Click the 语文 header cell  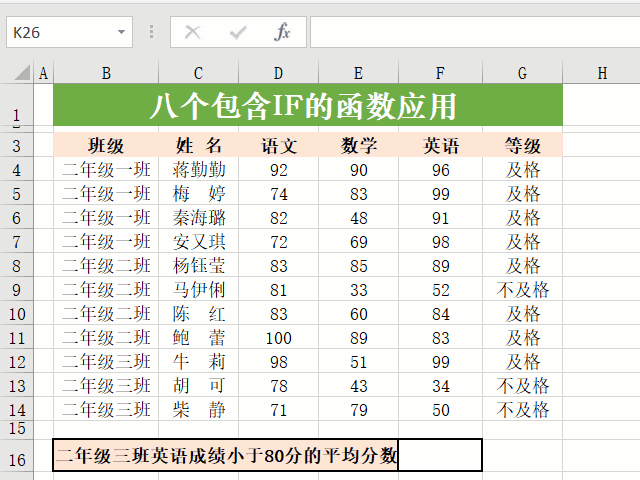click(278, 145)
